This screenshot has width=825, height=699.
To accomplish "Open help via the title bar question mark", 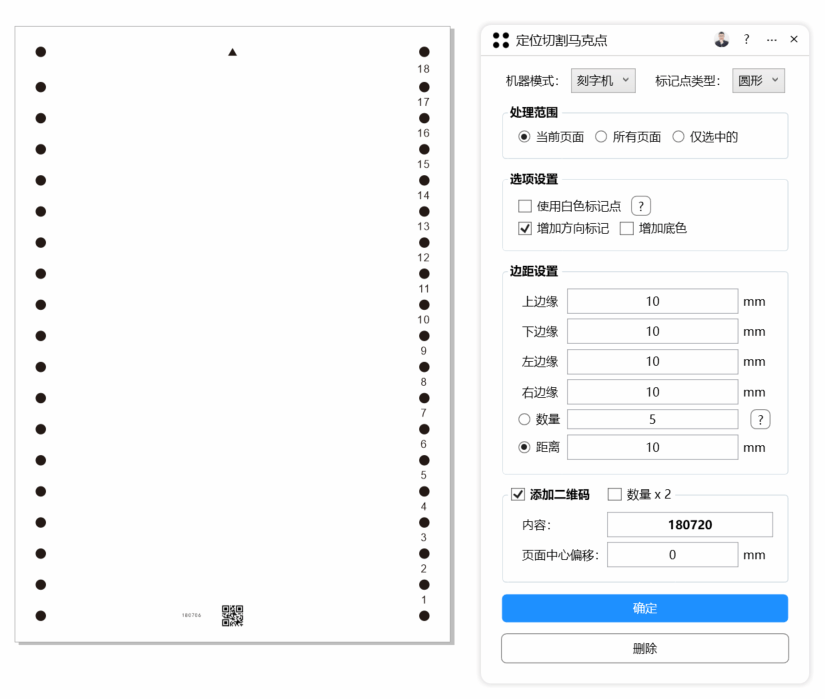I will tap(746, 40).
